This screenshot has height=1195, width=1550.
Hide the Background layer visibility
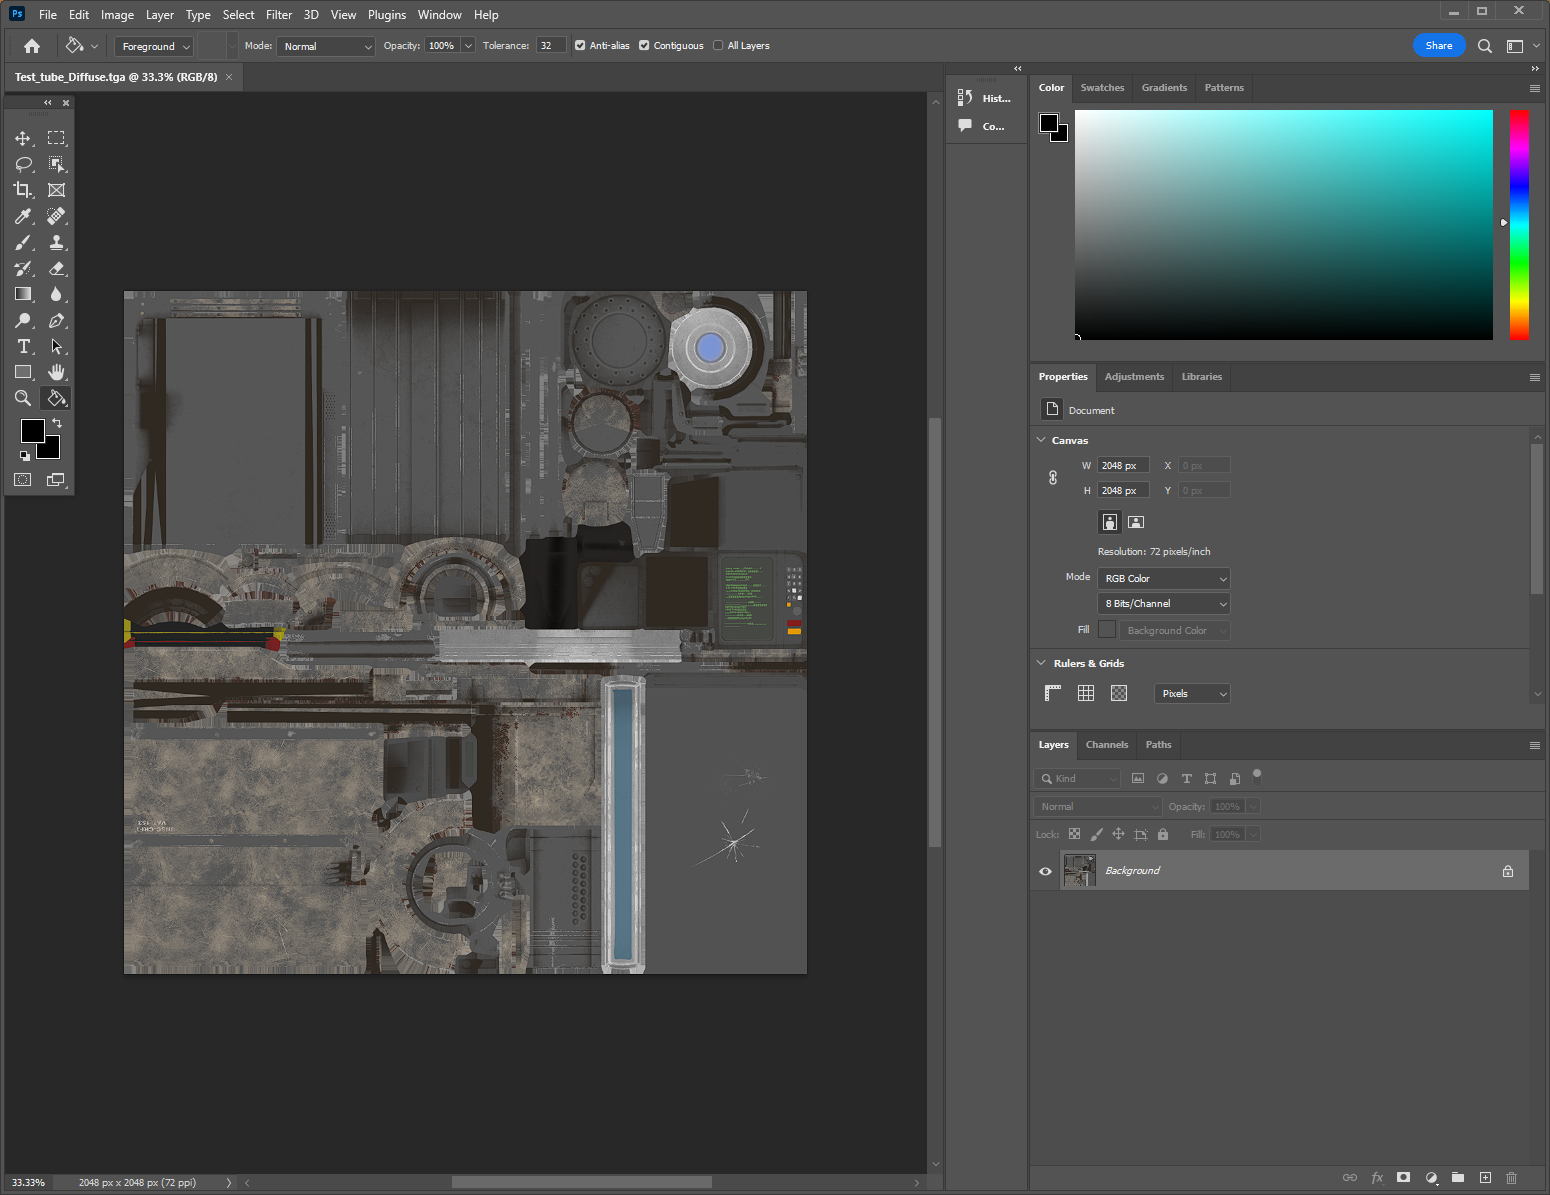(1045, 870)
